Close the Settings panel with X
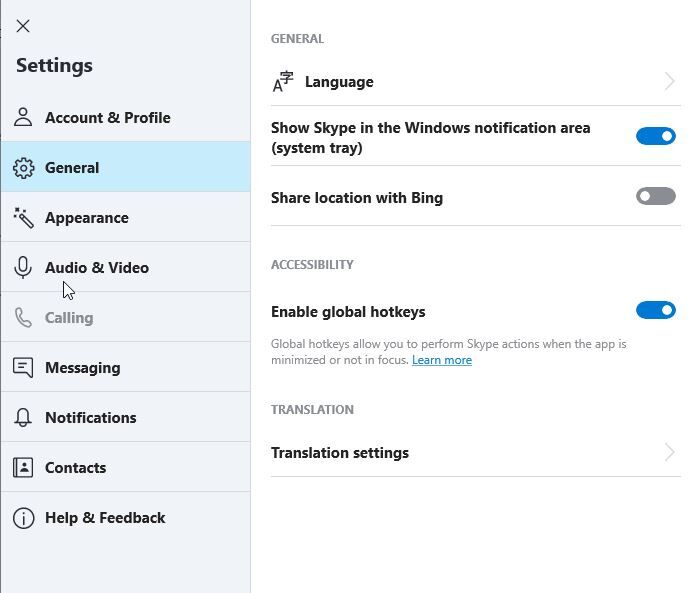The width and height of the screenshot is (698, 593). pos(23,26)
